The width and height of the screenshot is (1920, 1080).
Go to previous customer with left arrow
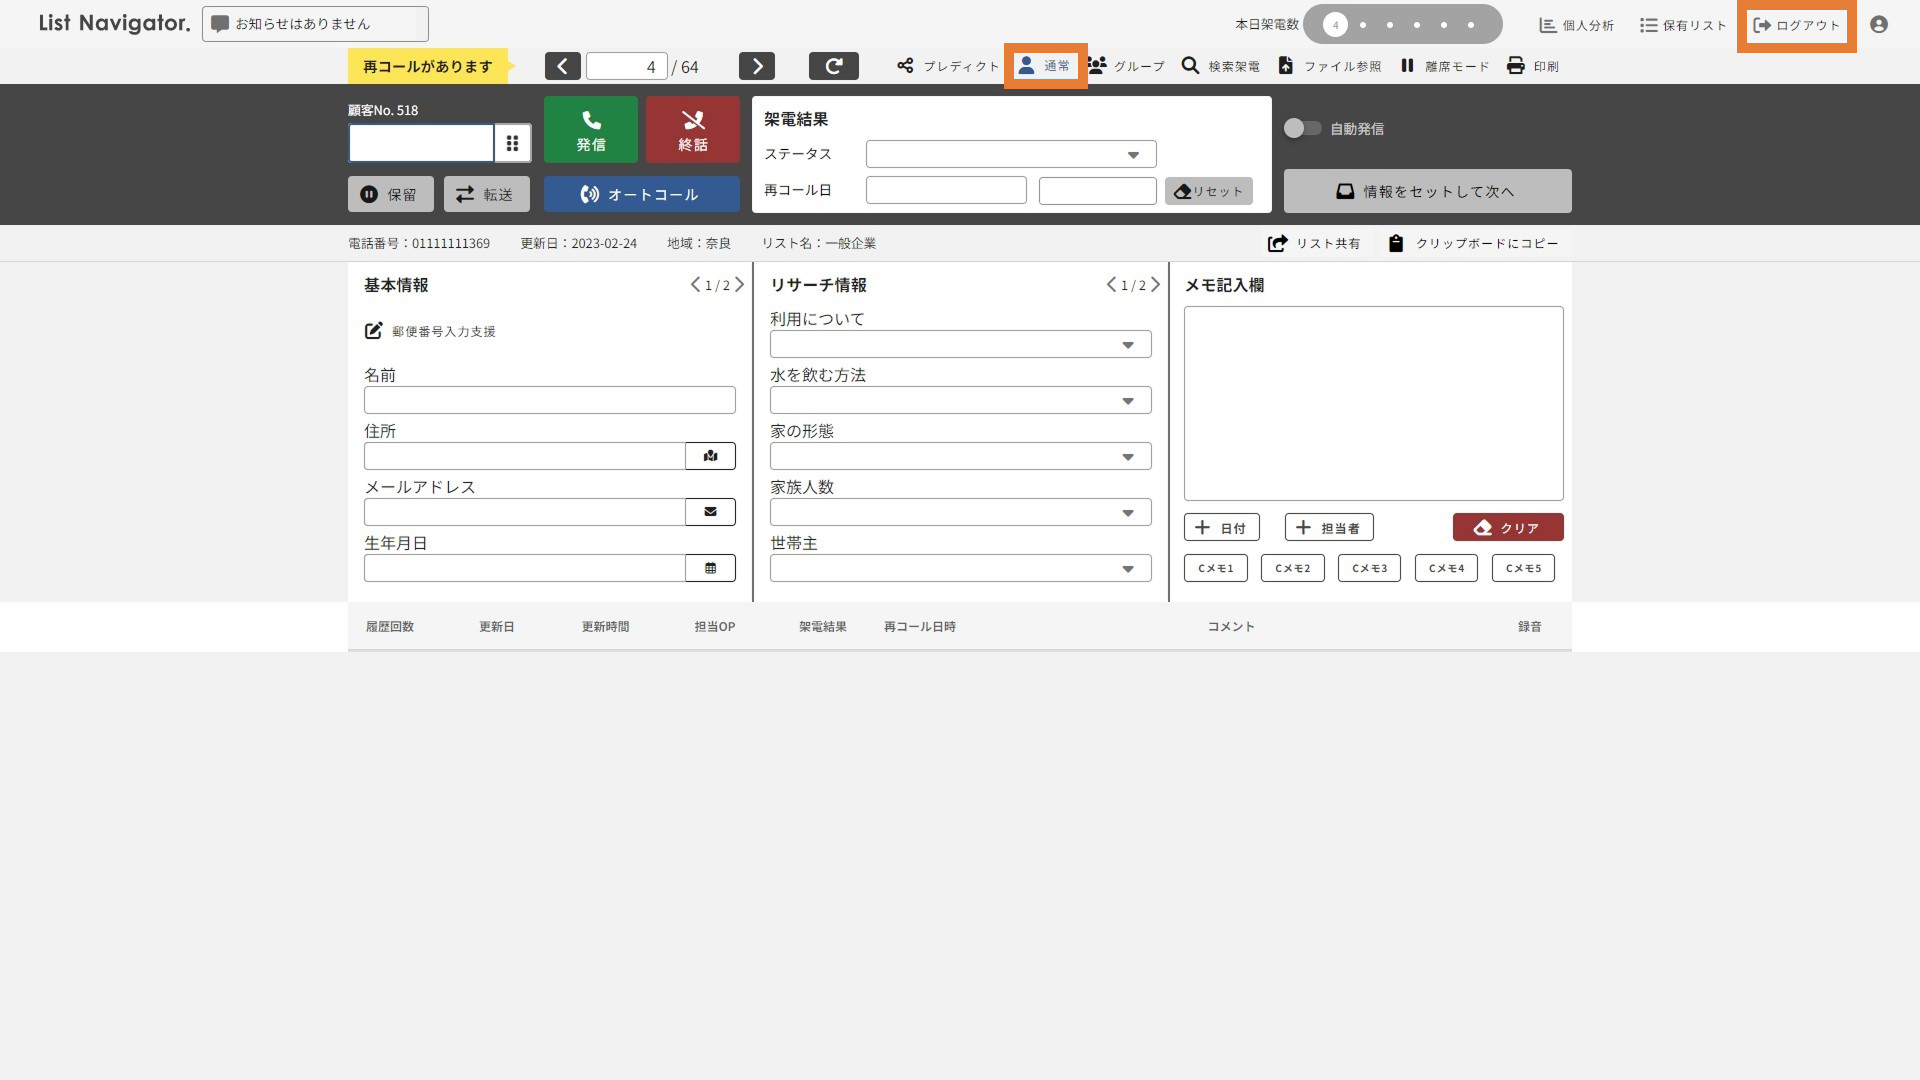point(562,66)
